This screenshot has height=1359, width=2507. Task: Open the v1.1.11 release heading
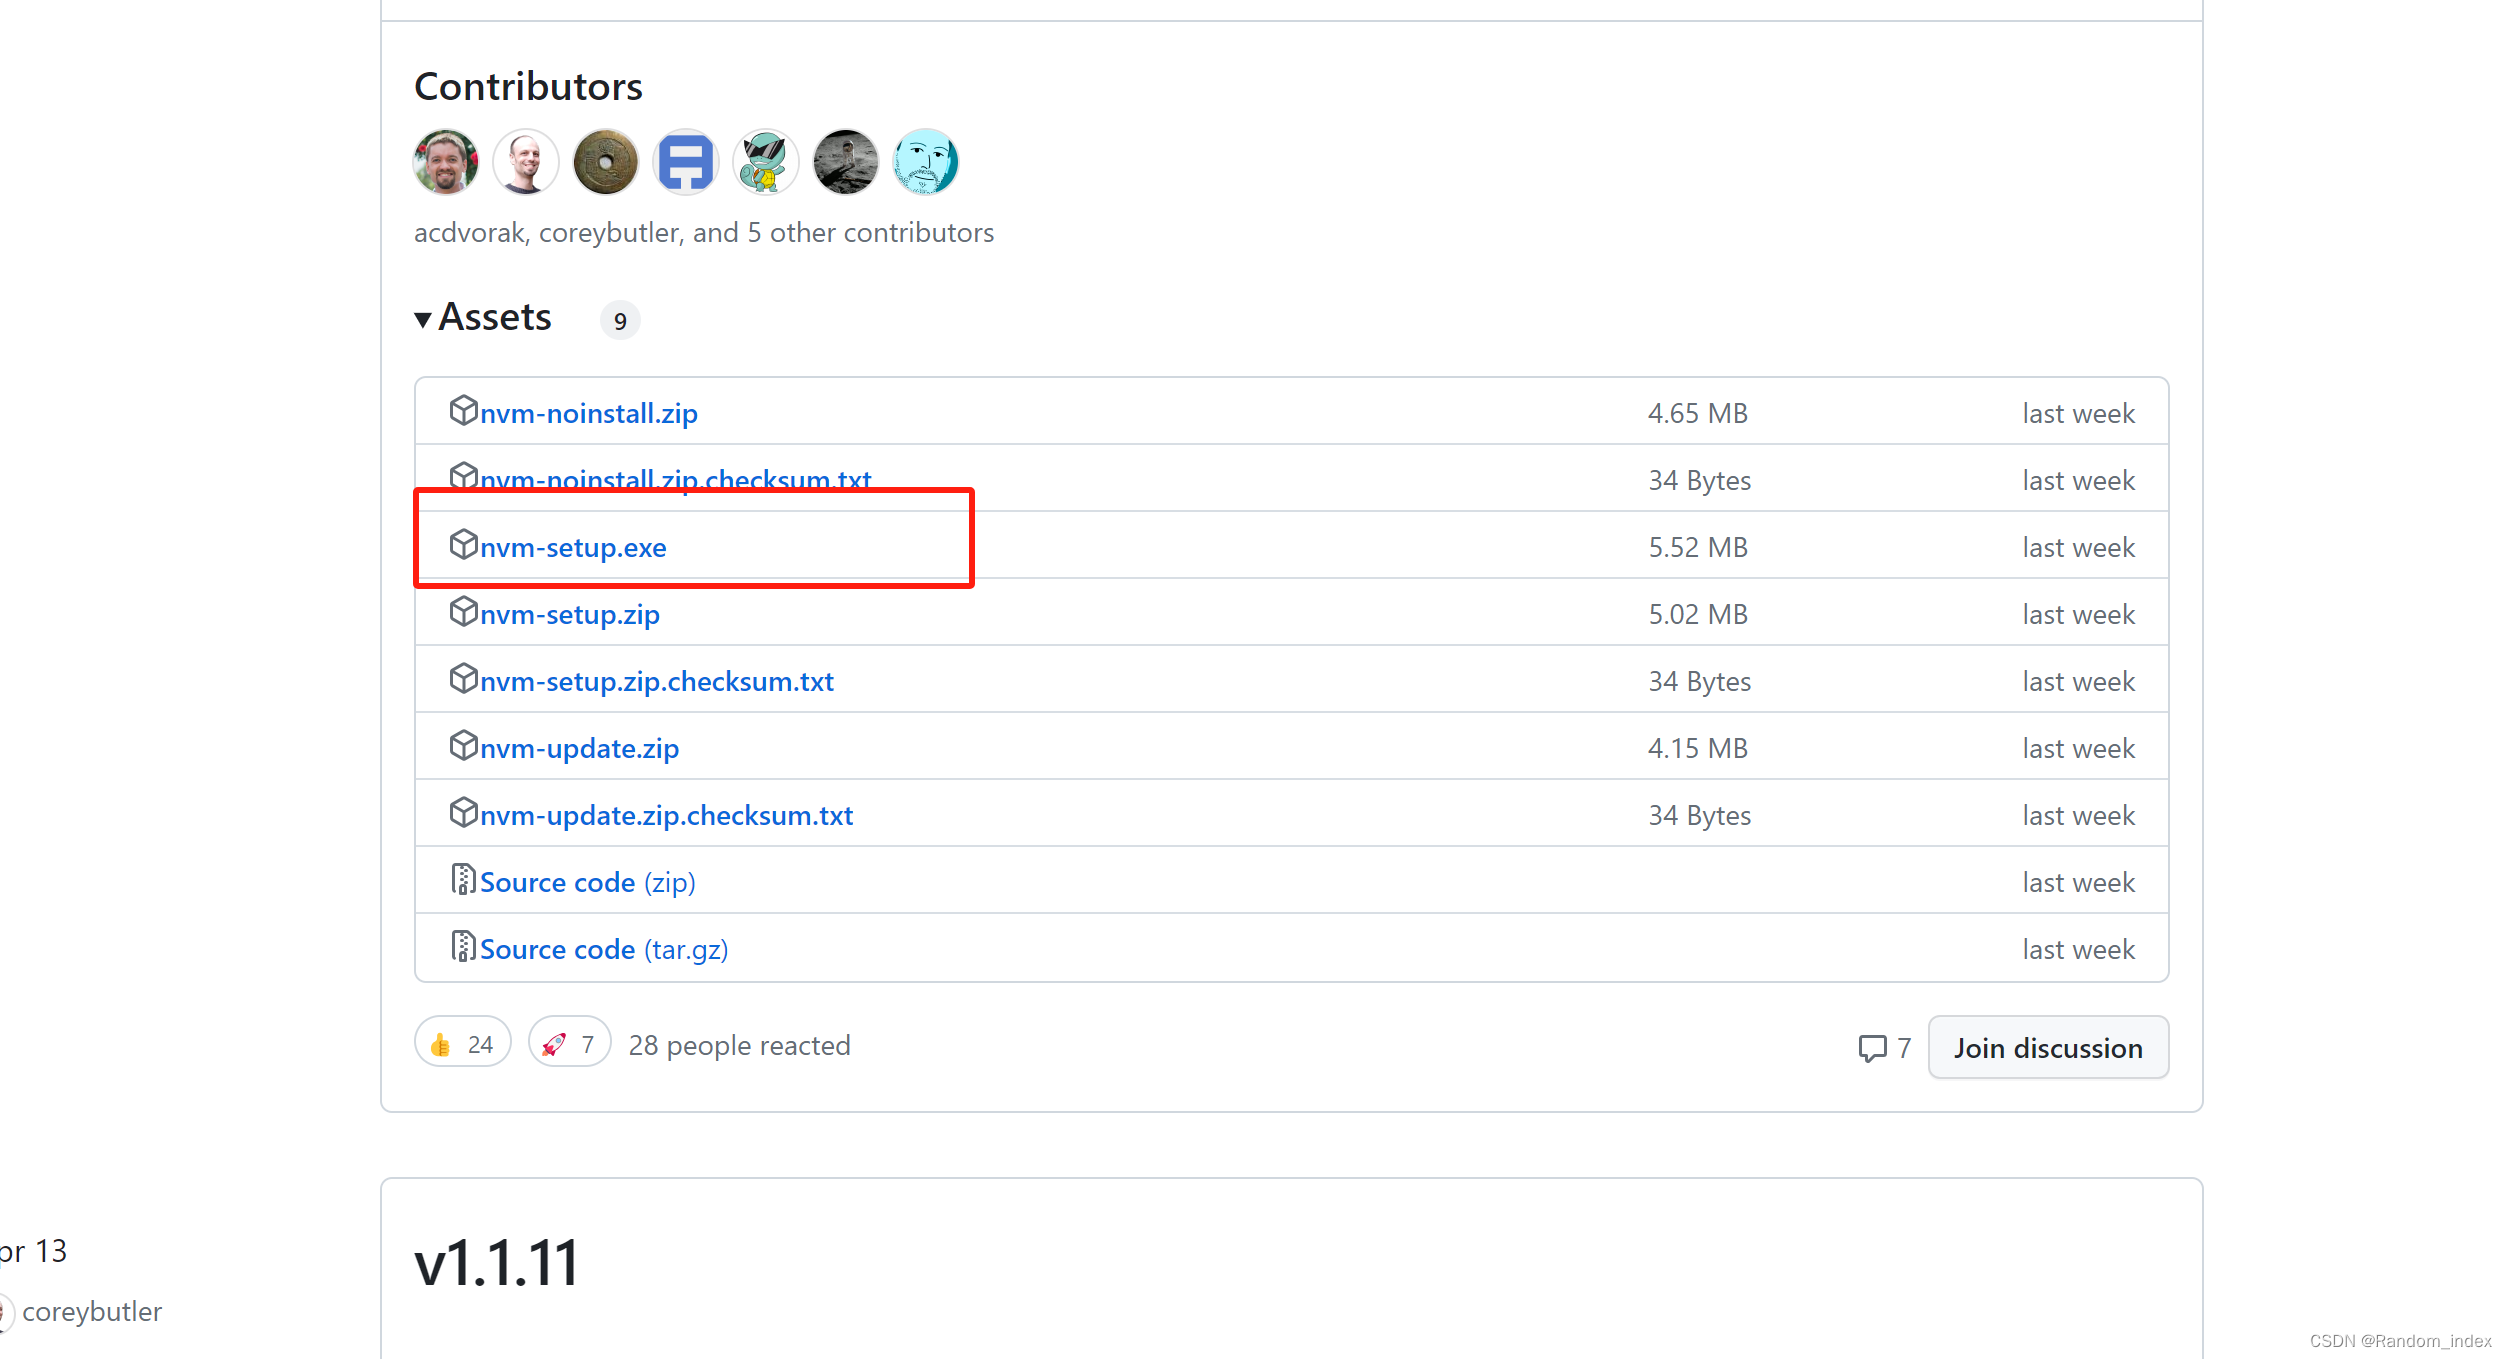pos(497,1262)
